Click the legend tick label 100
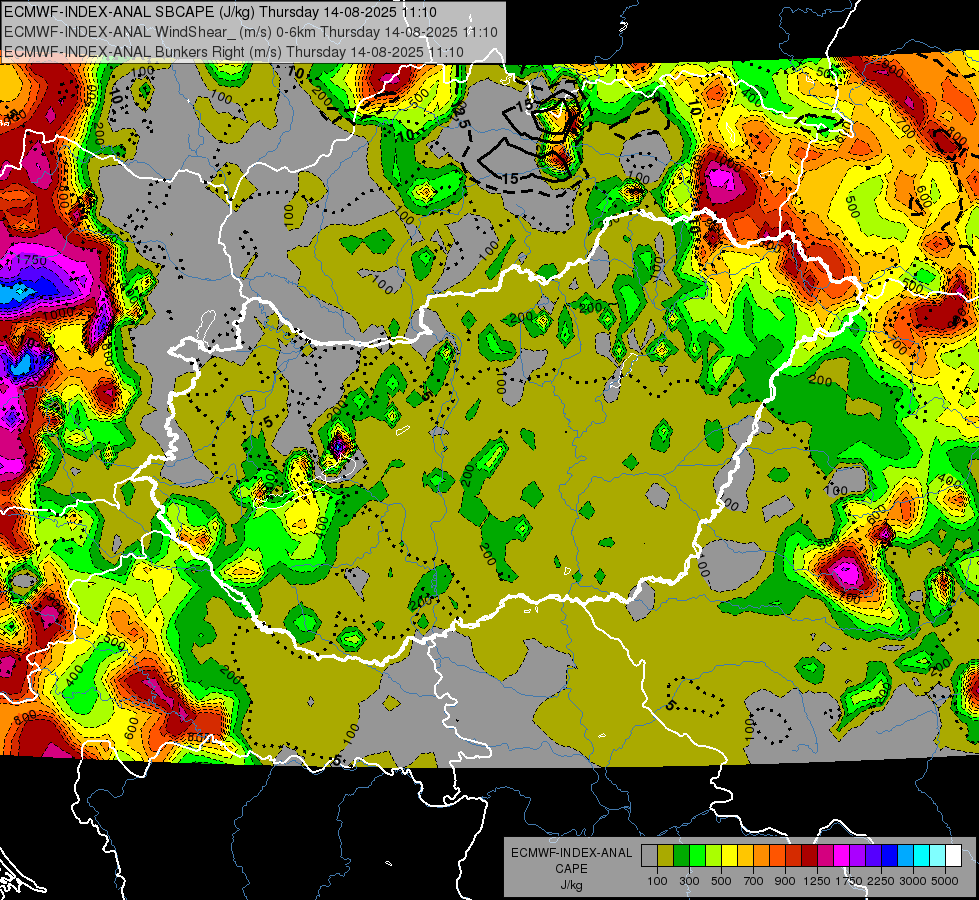This screenshot has width=979, height=900. [x=657, y=881]
